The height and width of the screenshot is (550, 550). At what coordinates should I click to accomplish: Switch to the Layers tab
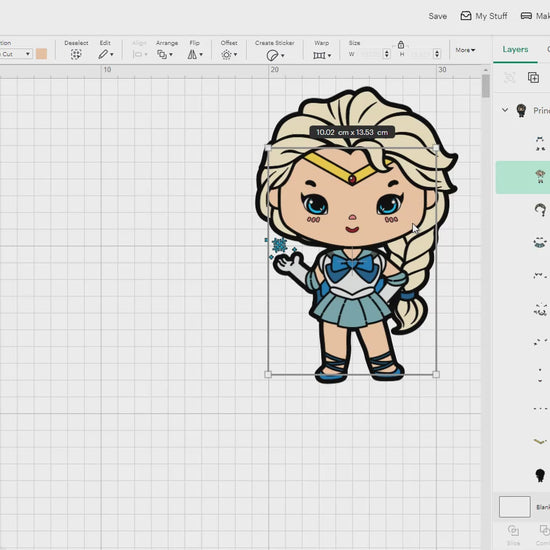[x=515, y=49]
